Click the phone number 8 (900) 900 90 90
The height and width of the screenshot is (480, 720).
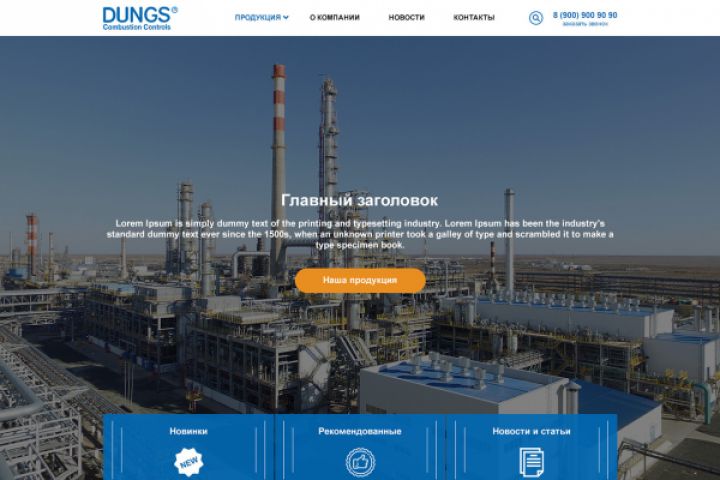point(585,15)
